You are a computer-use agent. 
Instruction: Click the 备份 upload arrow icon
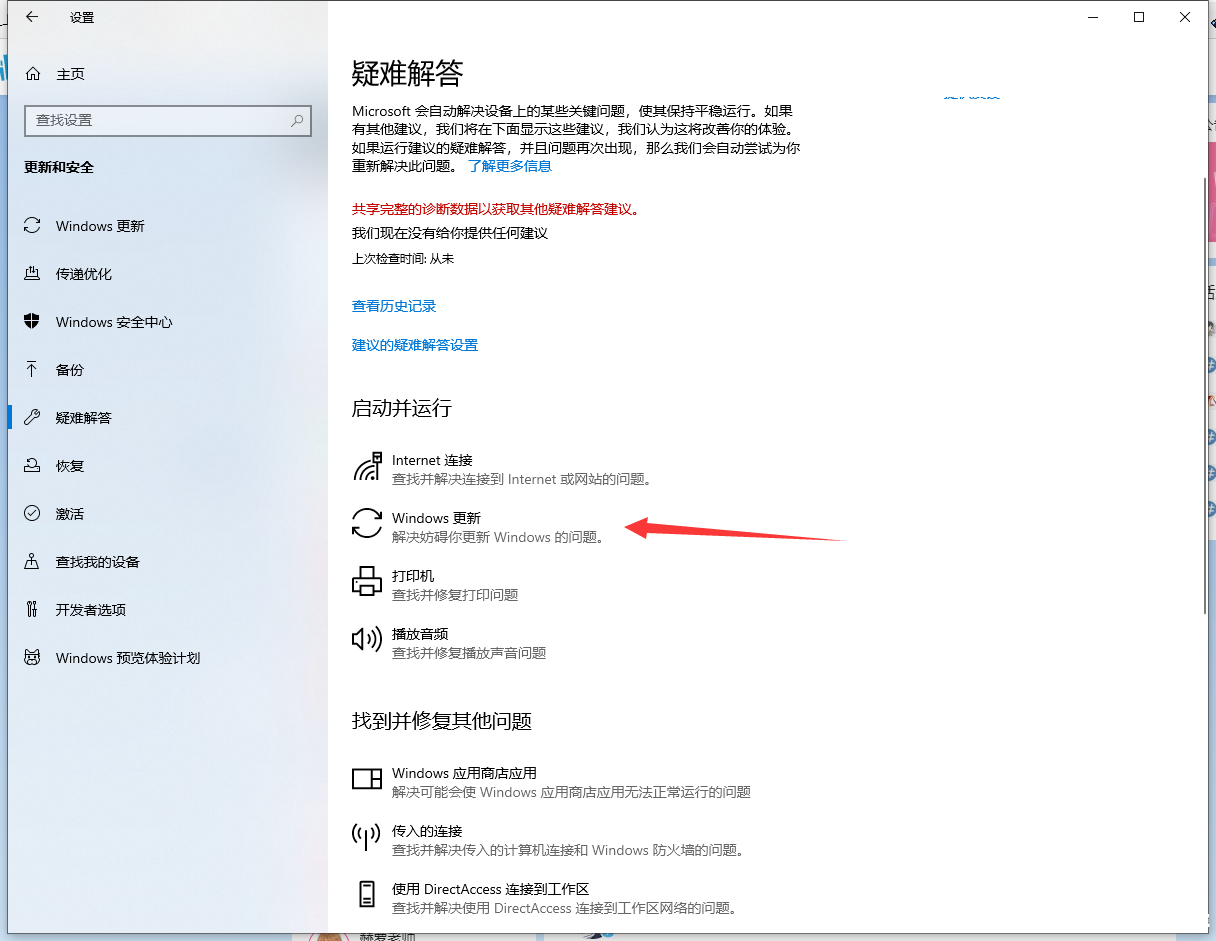pos(33,370)
